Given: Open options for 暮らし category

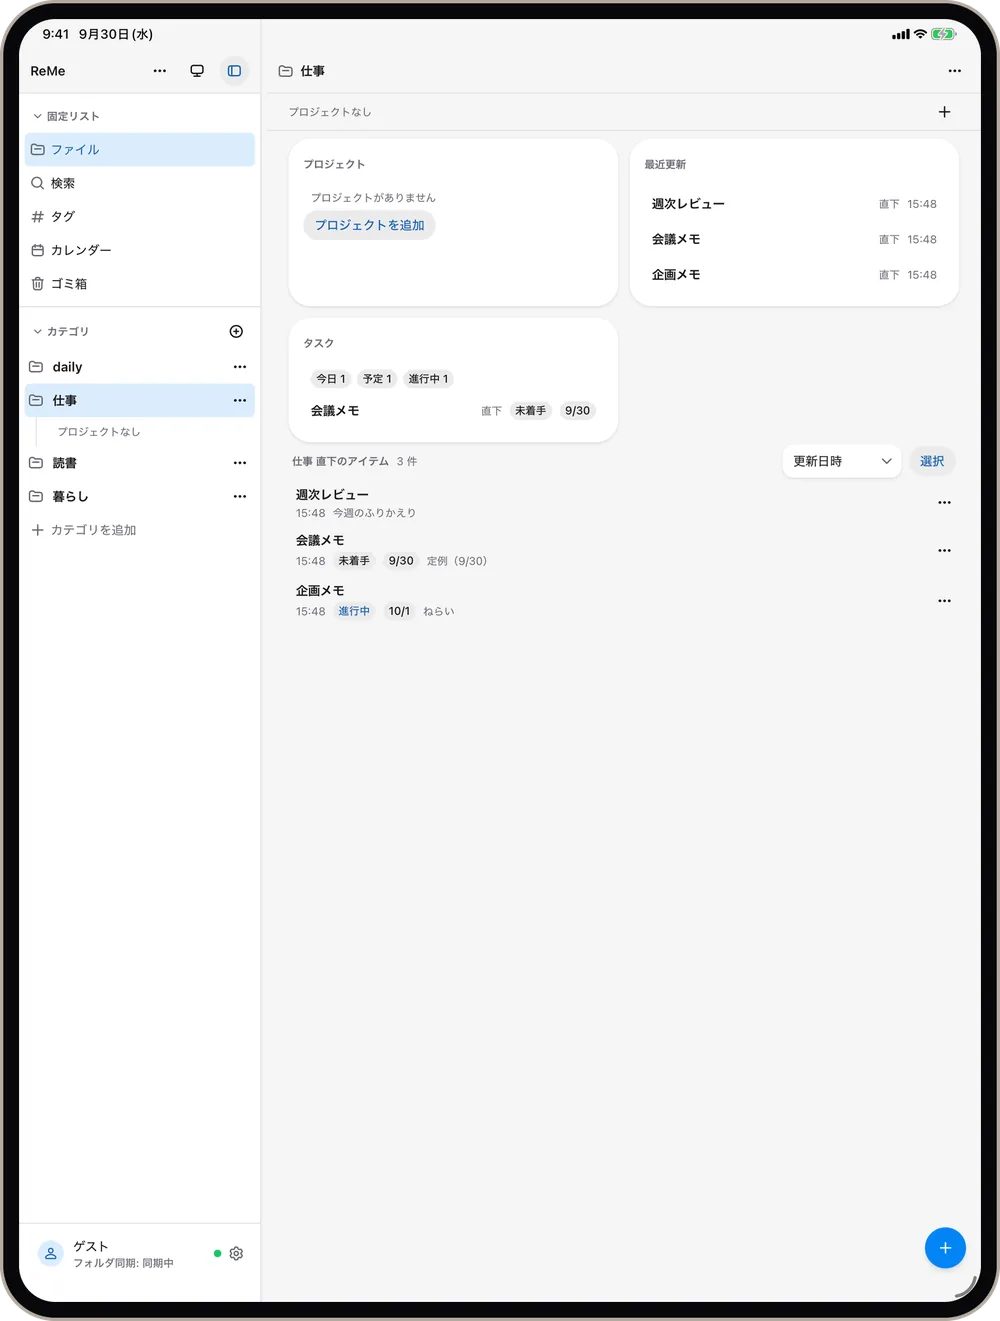Looking at the screenshot, I should tap(240, 496).
